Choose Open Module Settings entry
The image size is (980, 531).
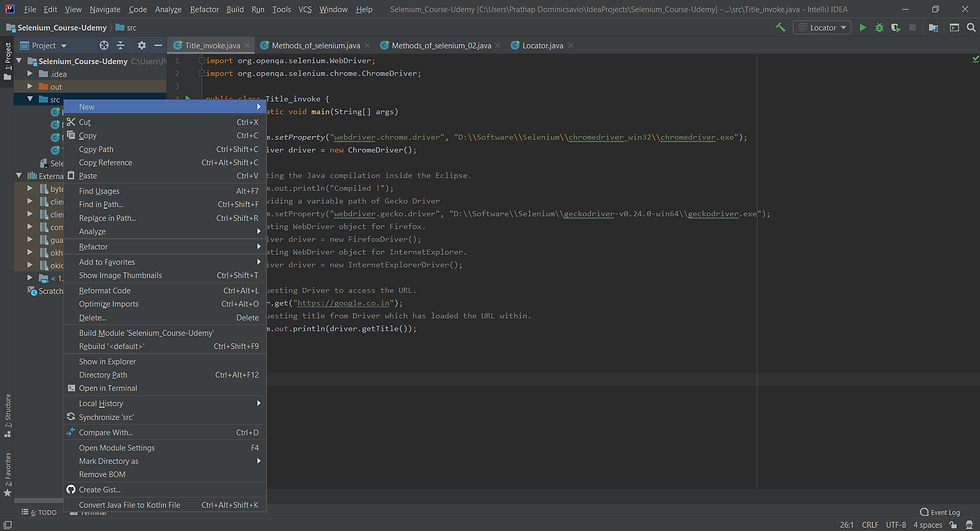tap(165, 448)
